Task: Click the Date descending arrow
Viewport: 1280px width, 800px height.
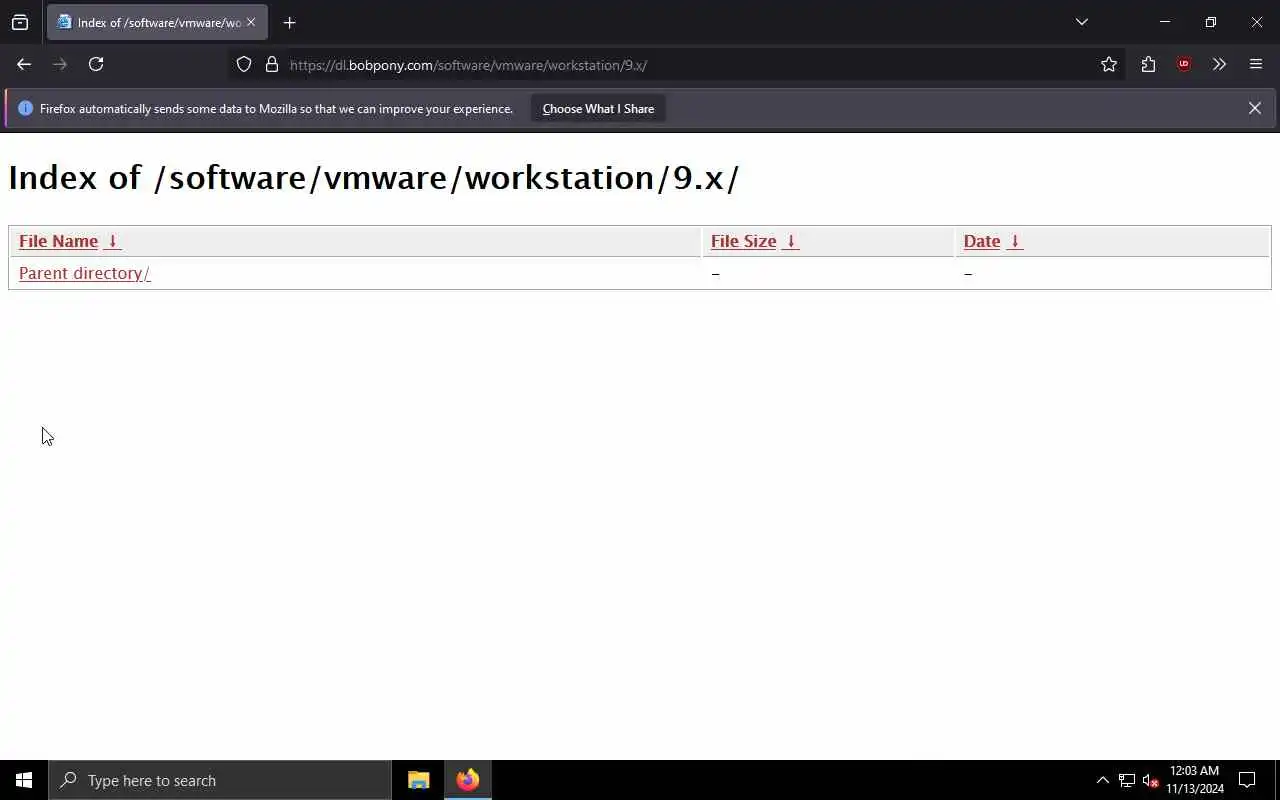Action: point(1015,241)
